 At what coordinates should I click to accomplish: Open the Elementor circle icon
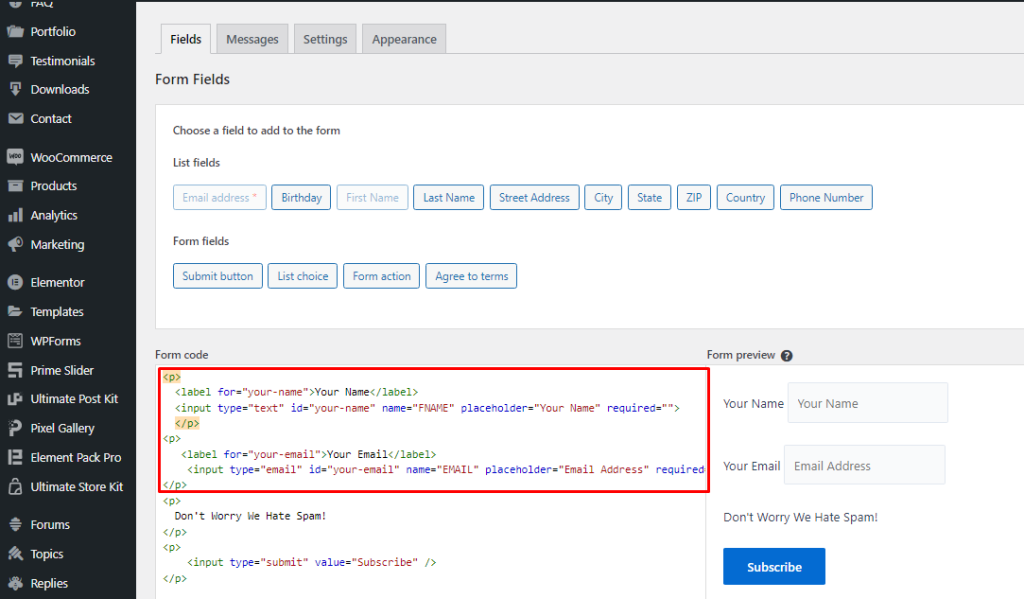click(x=15, y=282)
